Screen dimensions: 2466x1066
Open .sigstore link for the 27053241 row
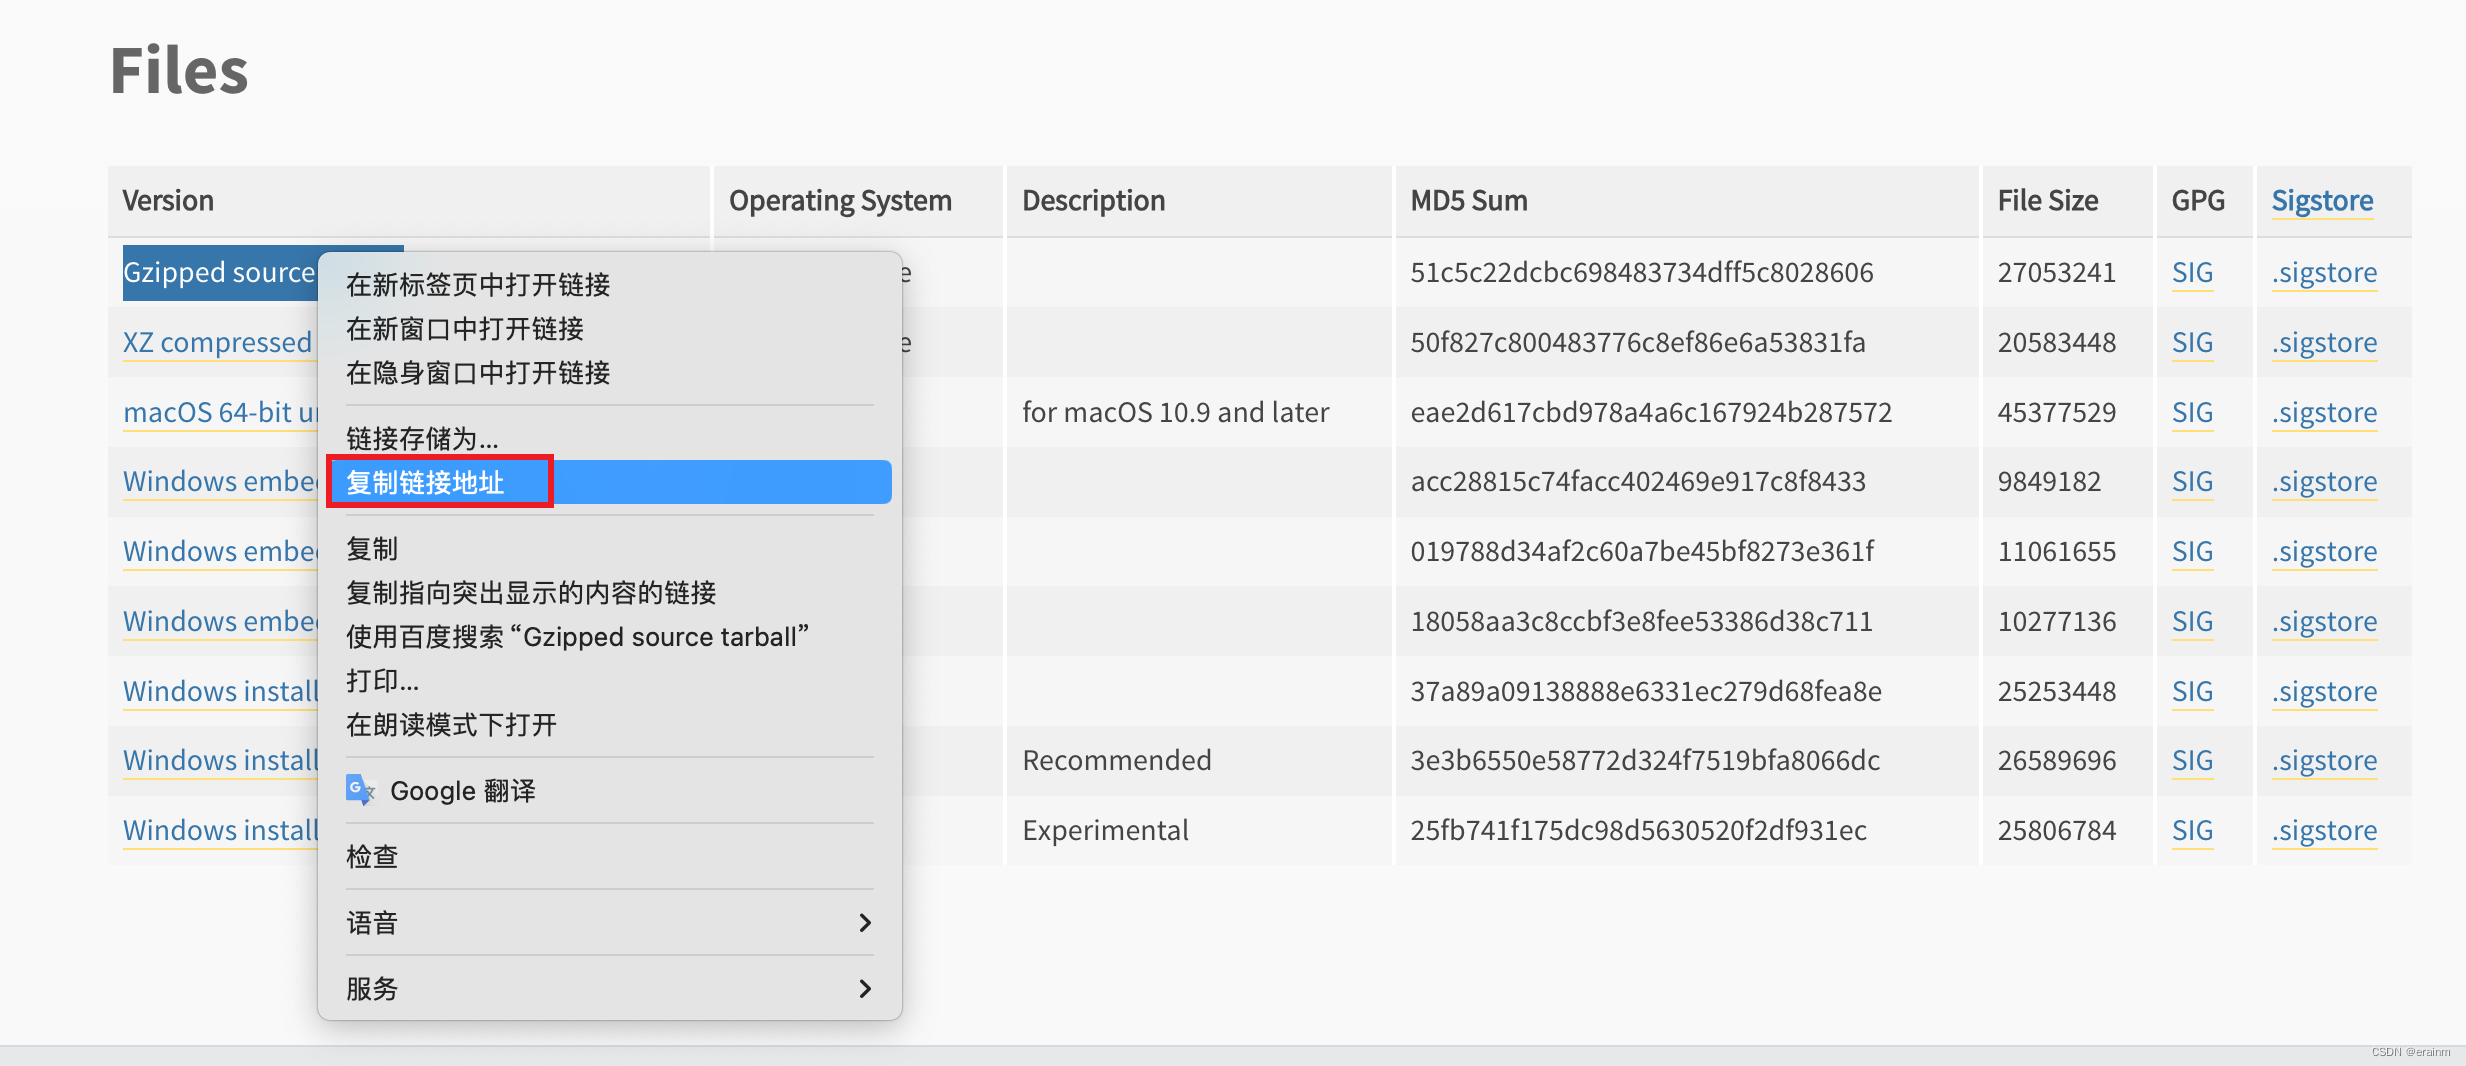point(2324,272)
